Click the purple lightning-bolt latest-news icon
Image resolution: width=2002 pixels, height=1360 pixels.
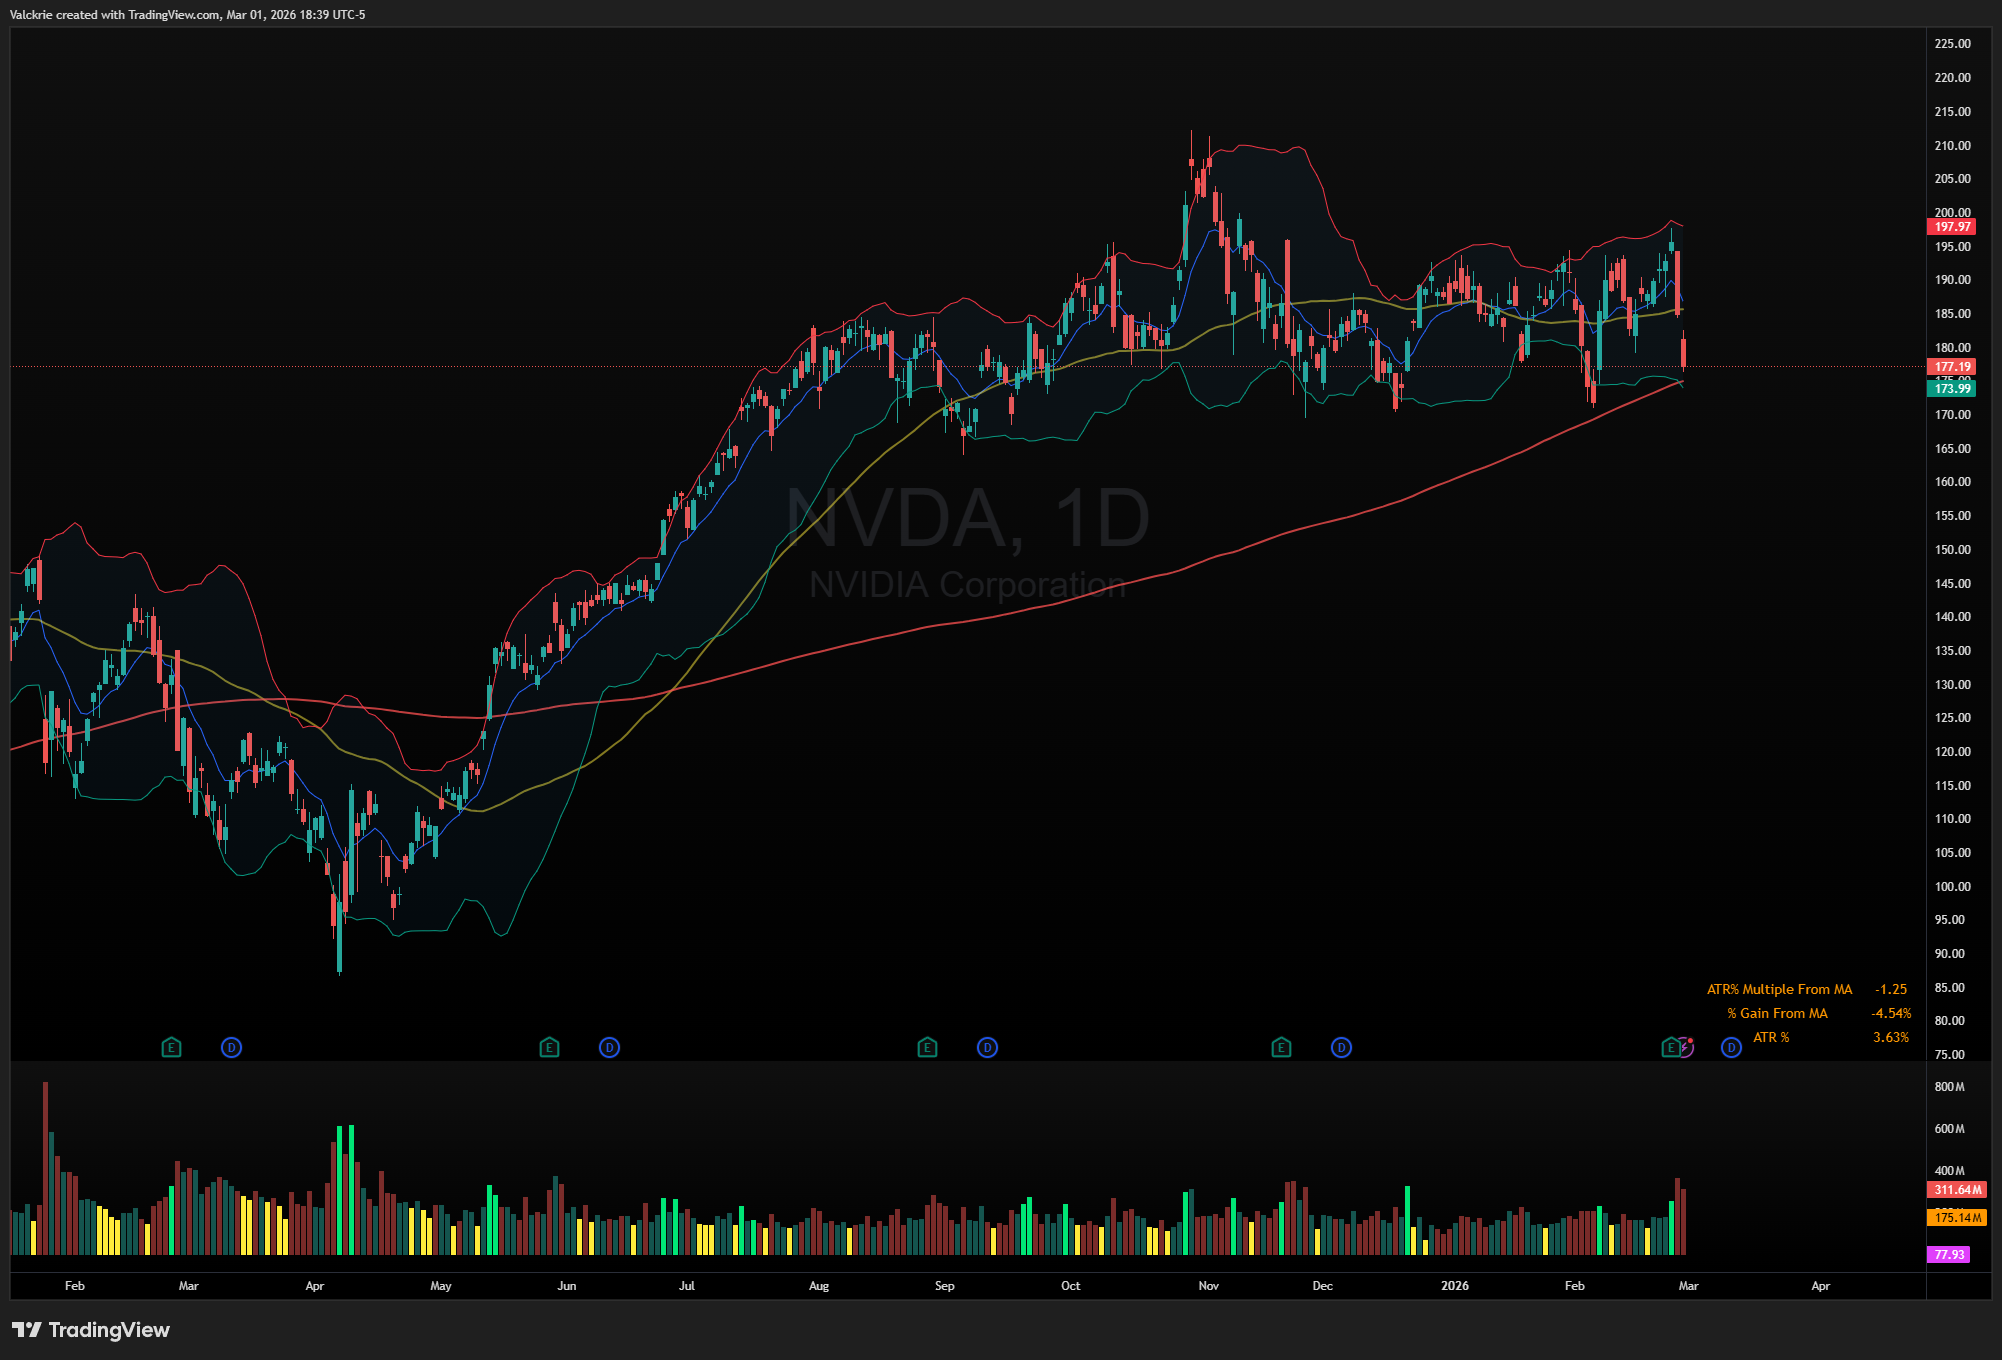[x=1687, y=1047]
